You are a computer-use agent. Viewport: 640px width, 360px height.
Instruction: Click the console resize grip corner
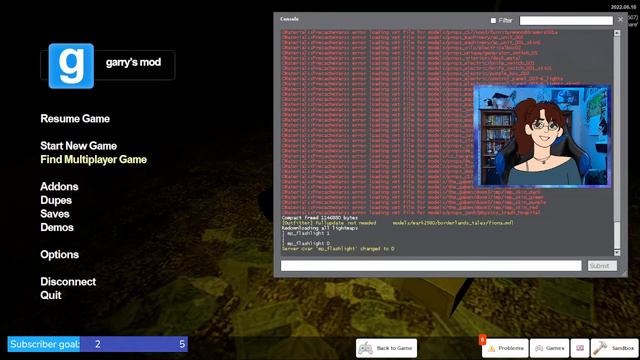[624, 273]
